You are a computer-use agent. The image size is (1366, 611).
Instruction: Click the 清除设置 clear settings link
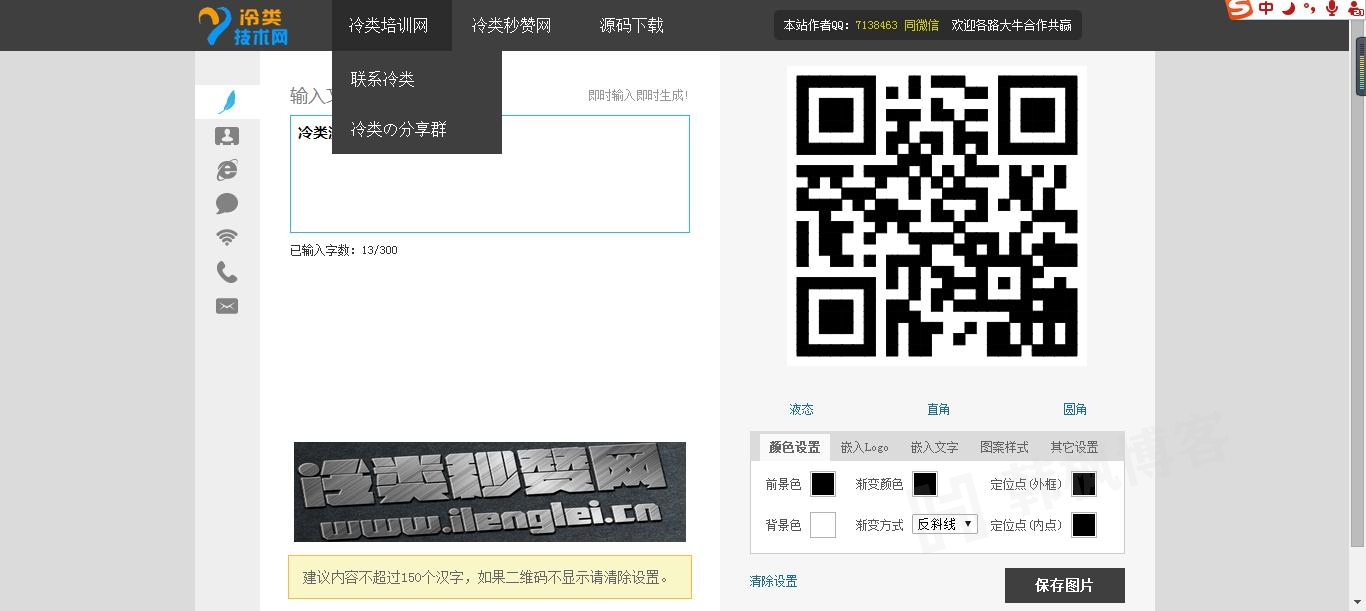[x=772, y=581]
